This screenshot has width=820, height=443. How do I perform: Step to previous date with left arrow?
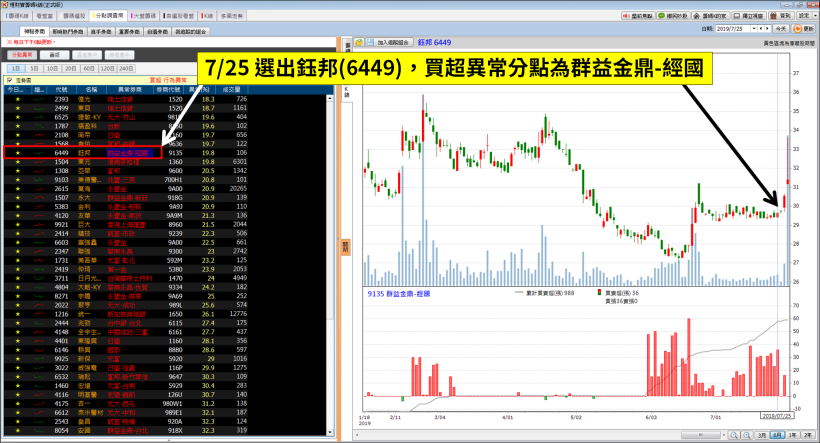pyautogui.click(x=761, y=29)
